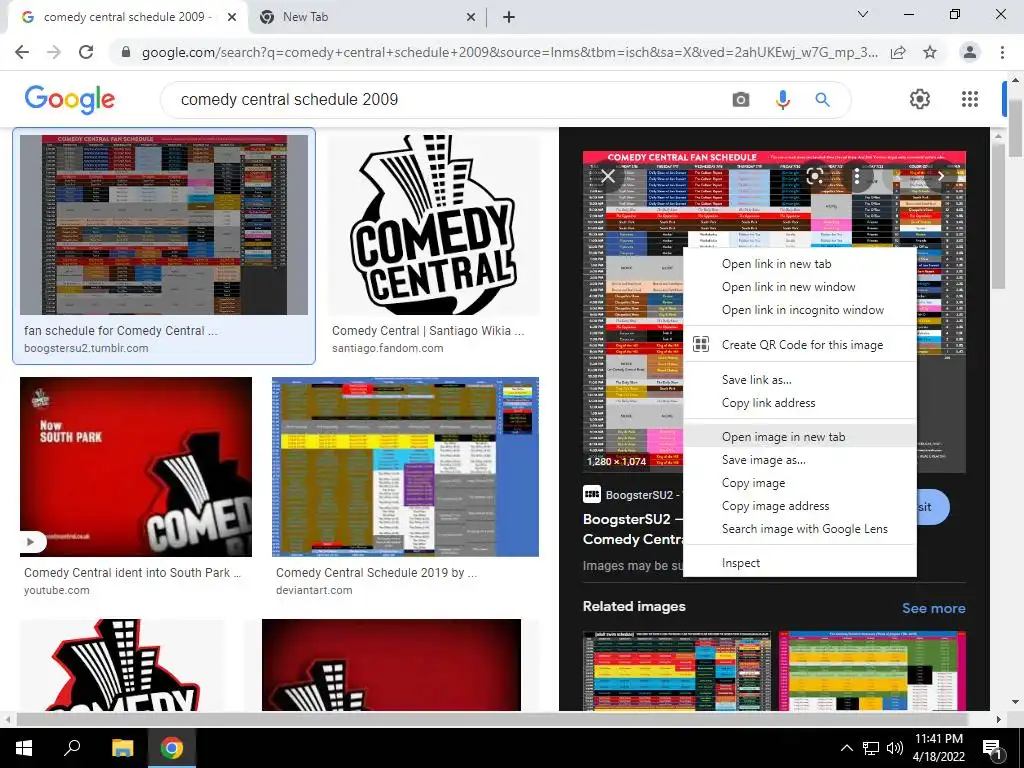Click See more related images
The image size is (1024, 768).
[x=933, y=608]
